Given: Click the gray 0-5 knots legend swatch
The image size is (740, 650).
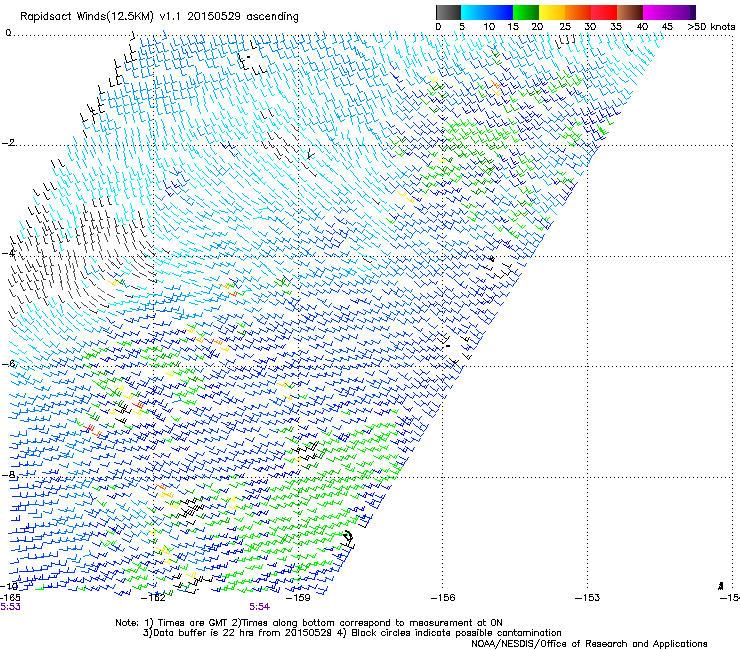Looking at the screenshot, I should click(448, 12).
